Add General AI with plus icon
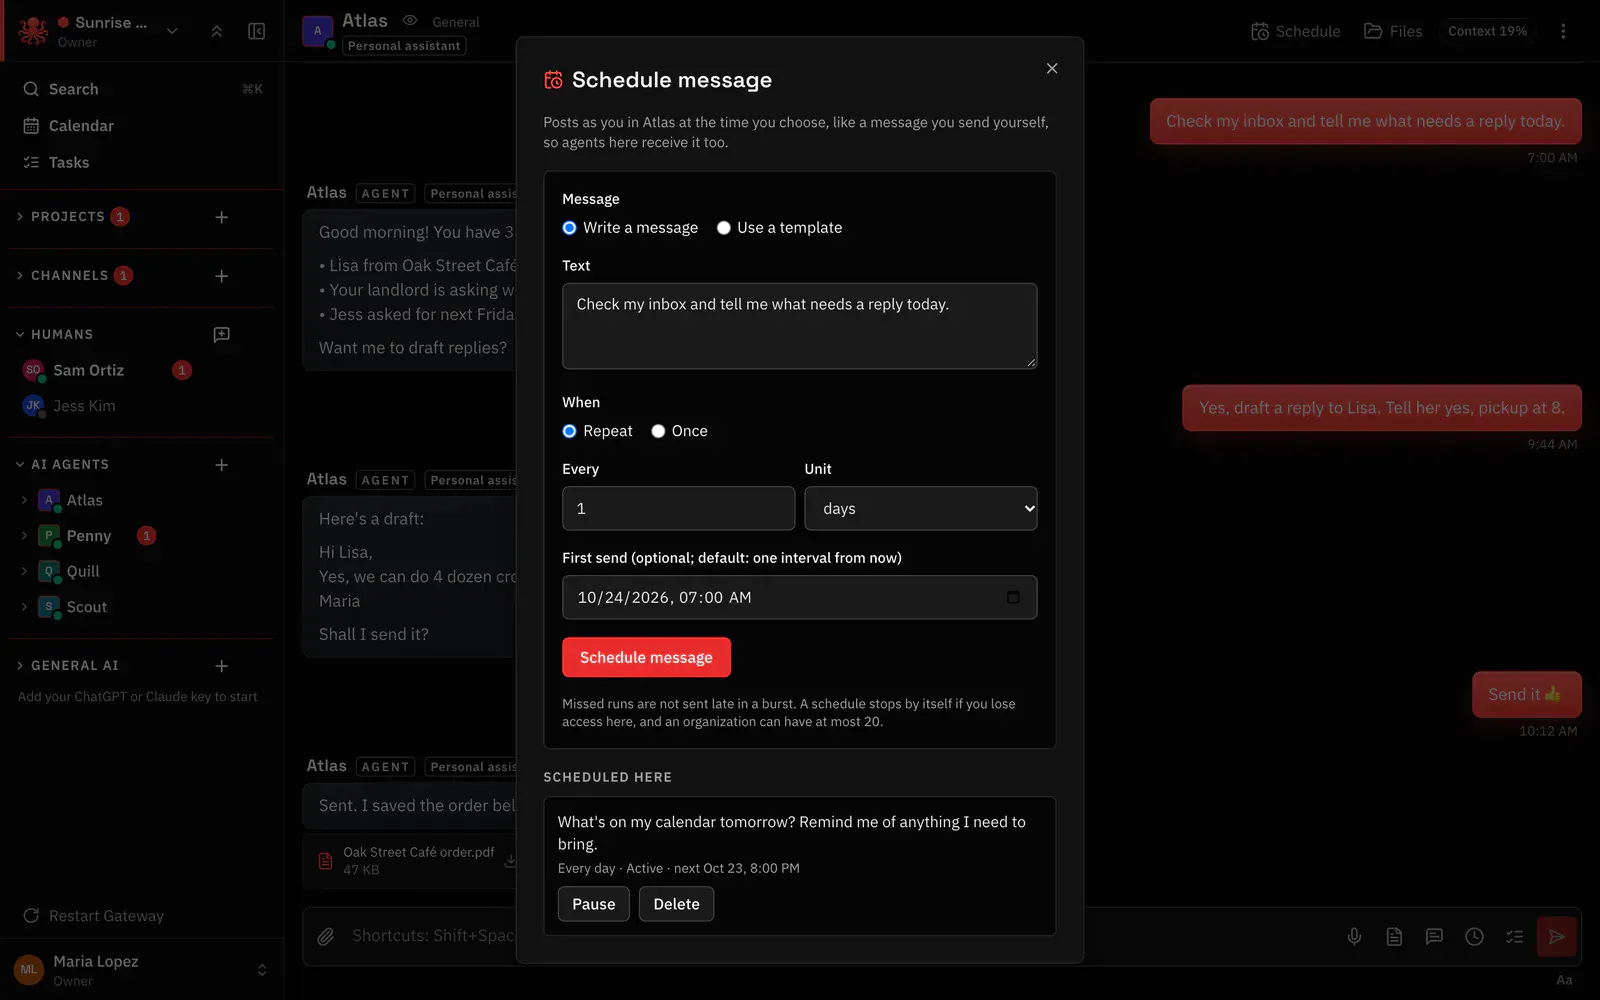This screenshot has height=1000, width=1600. click(222, 666)
